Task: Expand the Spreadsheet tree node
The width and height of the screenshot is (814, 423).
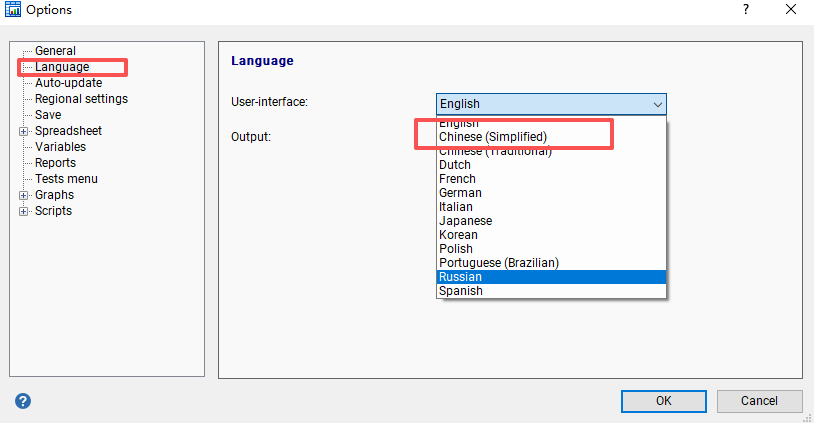Action: [23, 131]
